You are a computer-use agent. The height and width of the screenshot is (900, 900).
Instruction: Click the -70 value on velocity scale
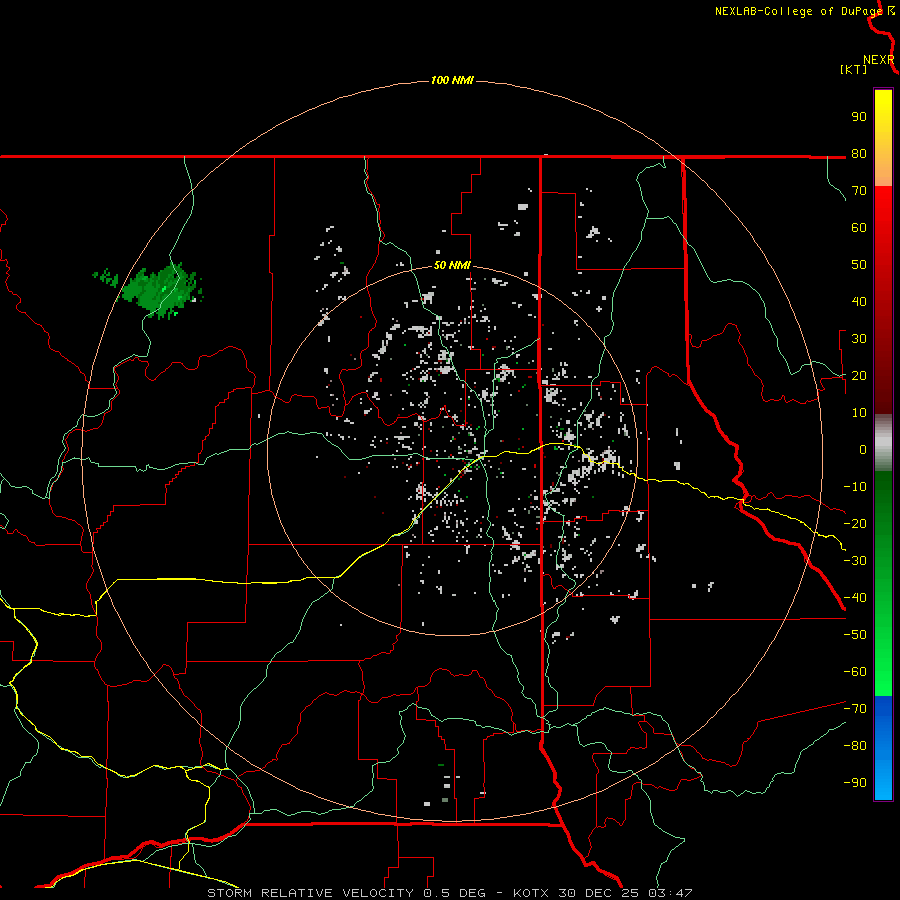(x=855, y=709)
